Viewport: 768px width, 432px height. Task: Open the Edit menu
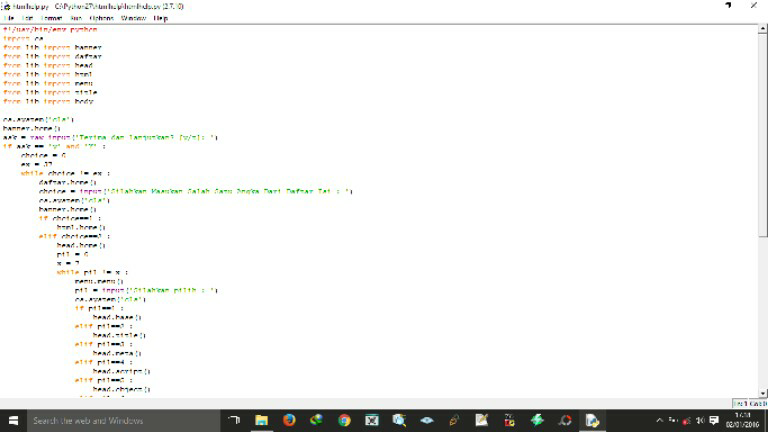[27, 18]
